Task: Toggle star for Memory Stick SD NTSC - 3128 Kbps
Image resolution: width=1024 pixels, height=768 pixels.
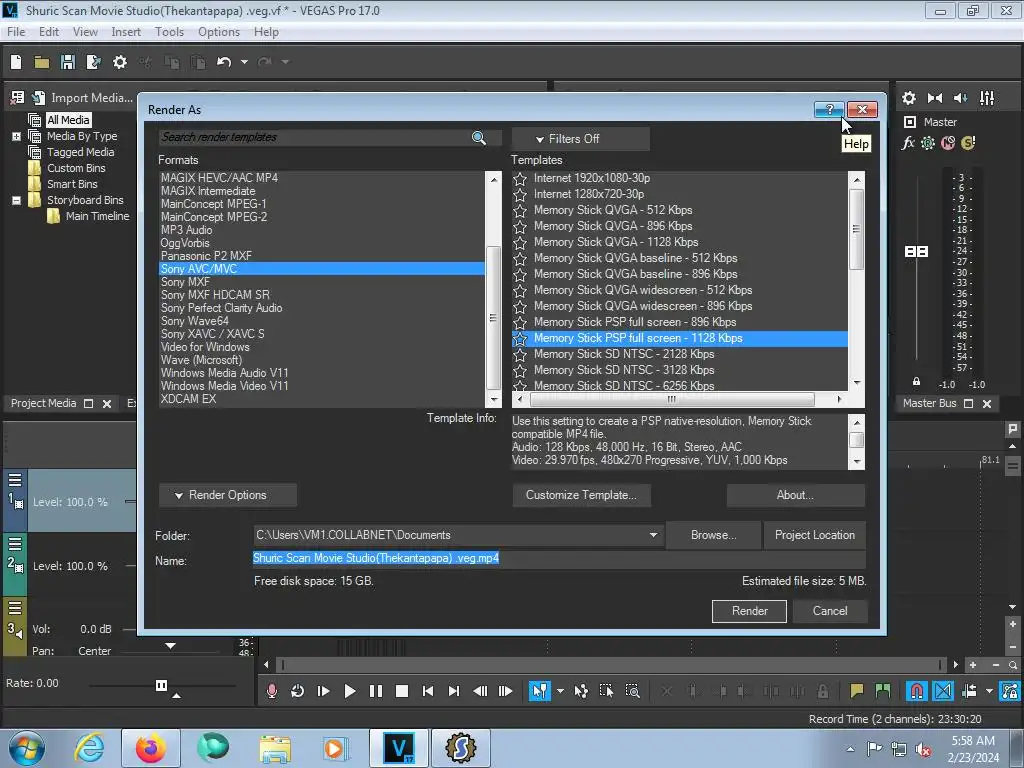Action: click(x=520, y=370)
